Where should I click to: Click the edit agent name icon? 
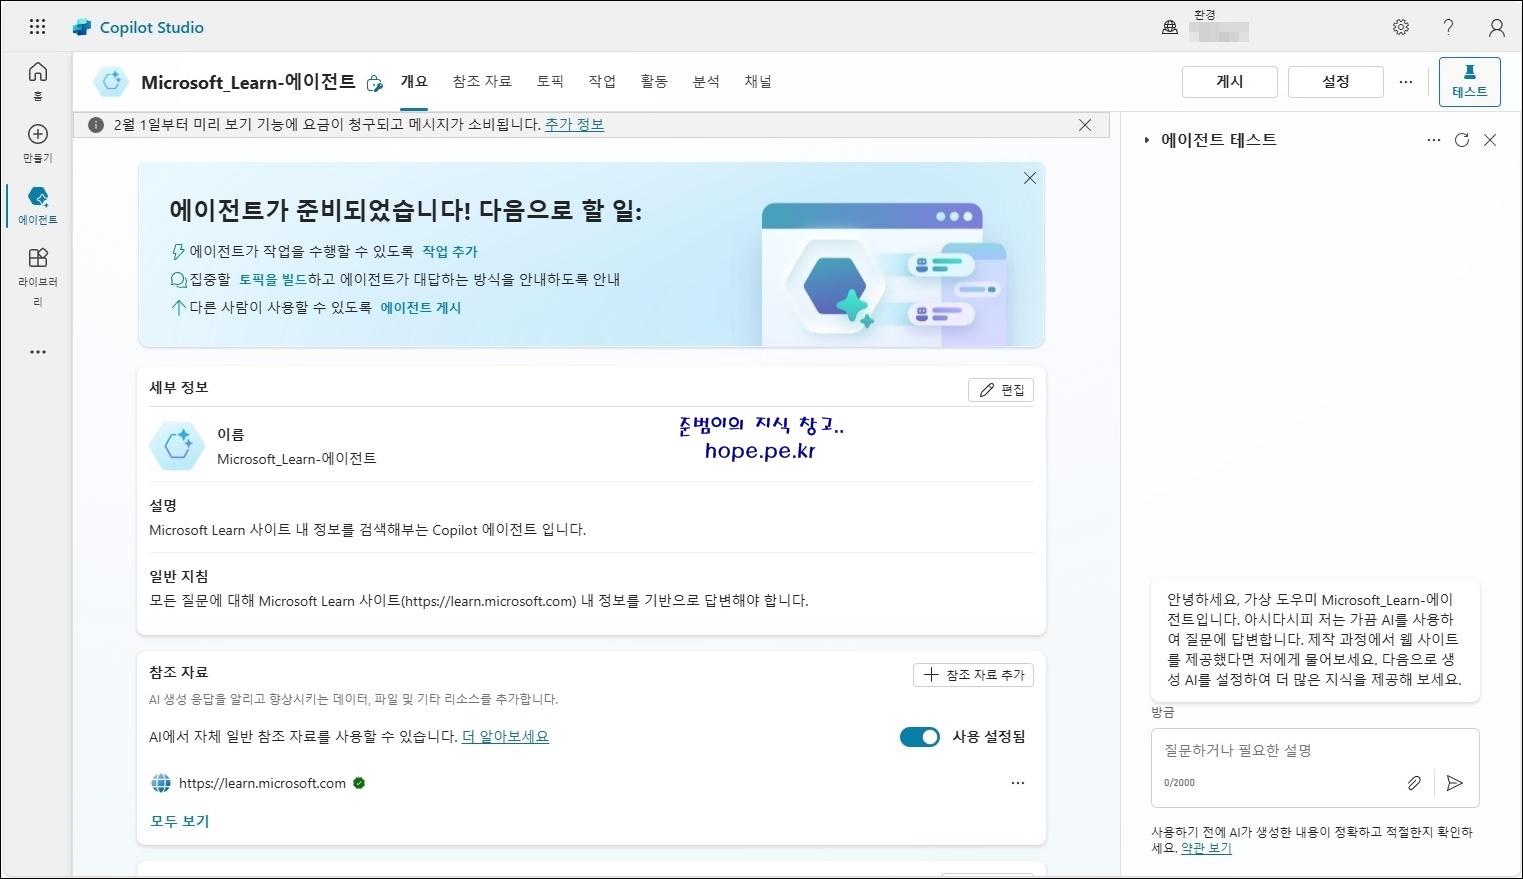pyautogui.click(x=375, y=83)
